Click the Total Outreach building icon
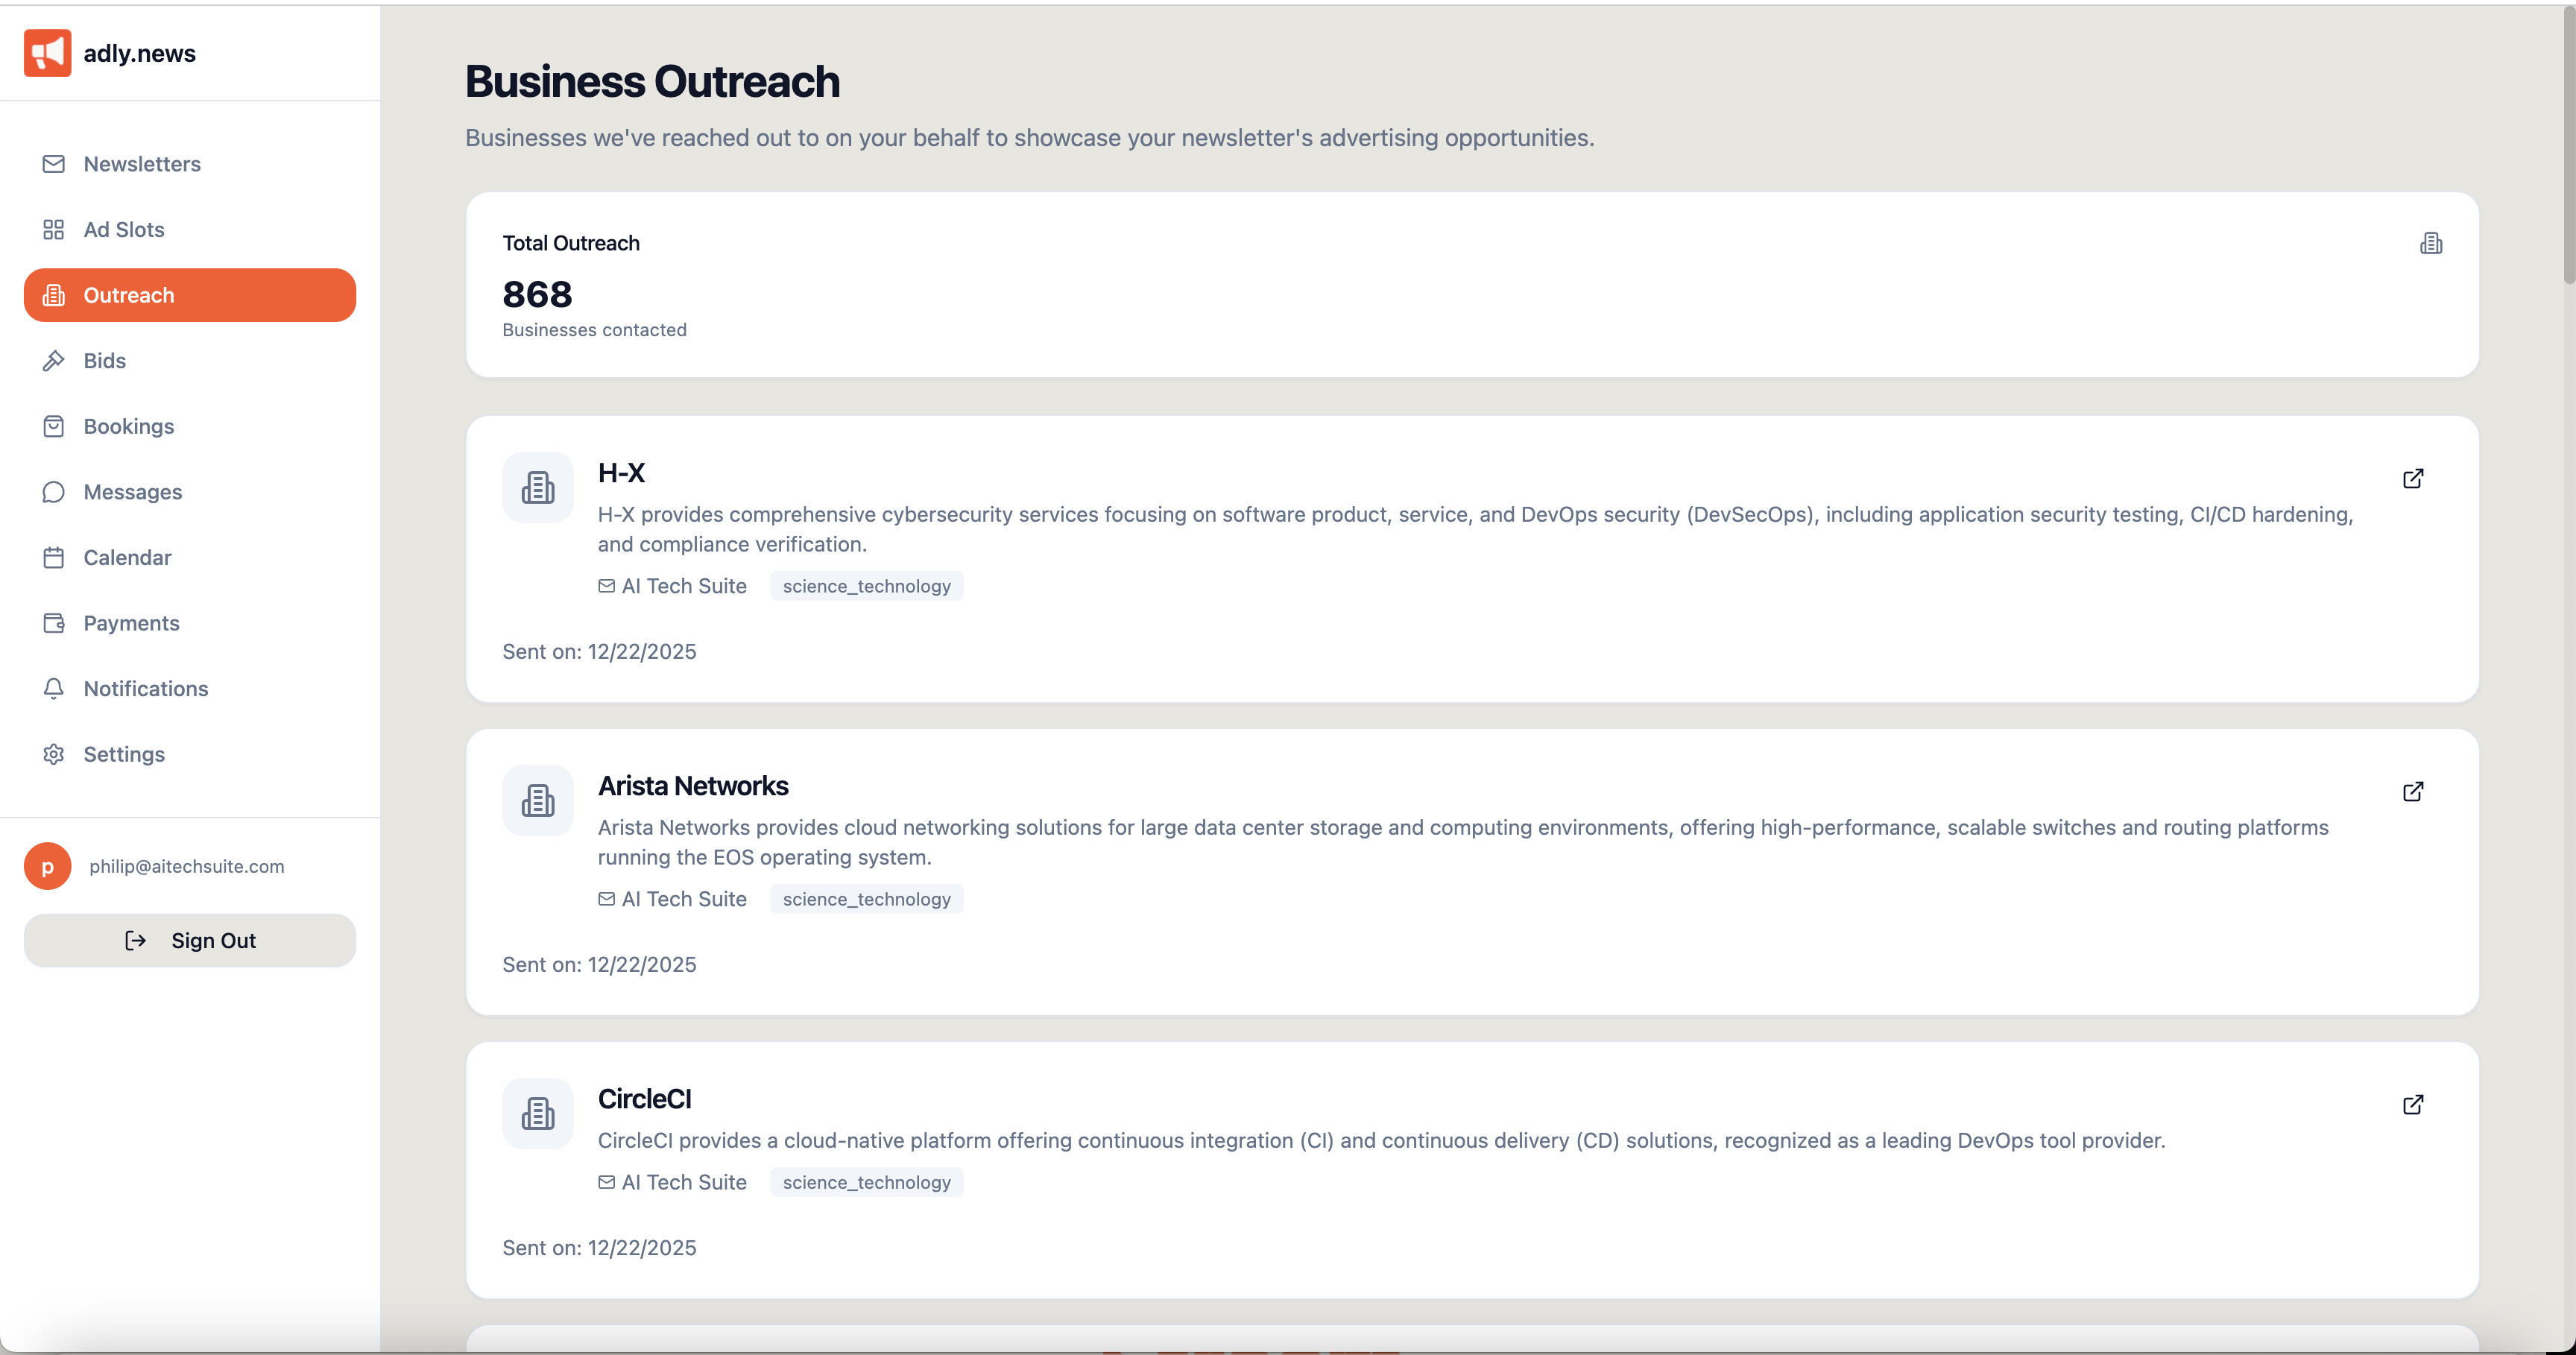Viewport: 2576px width, 1355px height. [2430, 244]
